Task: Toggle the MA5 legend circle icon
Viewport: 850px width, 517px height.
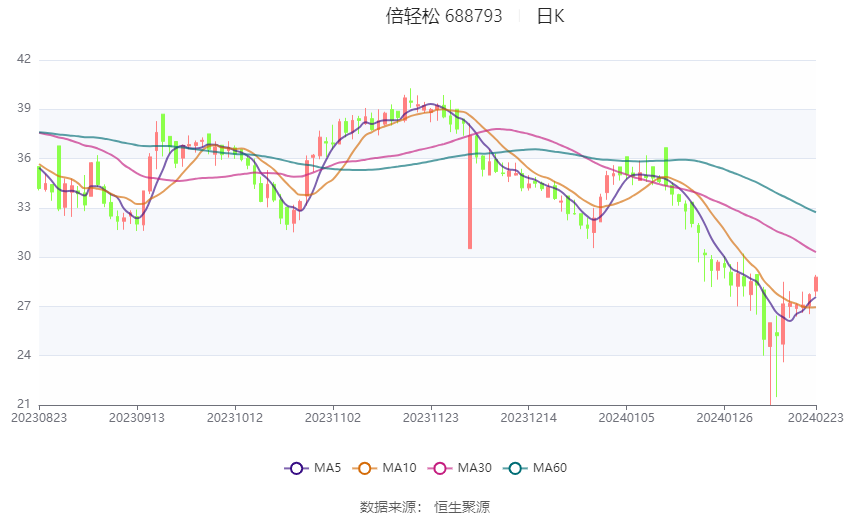Action: pos(296,468)
